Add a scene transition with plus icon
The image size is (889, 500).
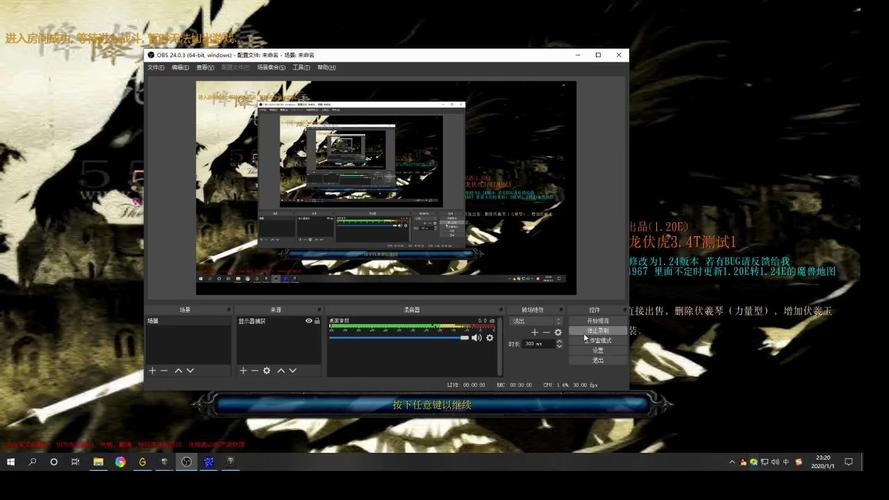535,332
